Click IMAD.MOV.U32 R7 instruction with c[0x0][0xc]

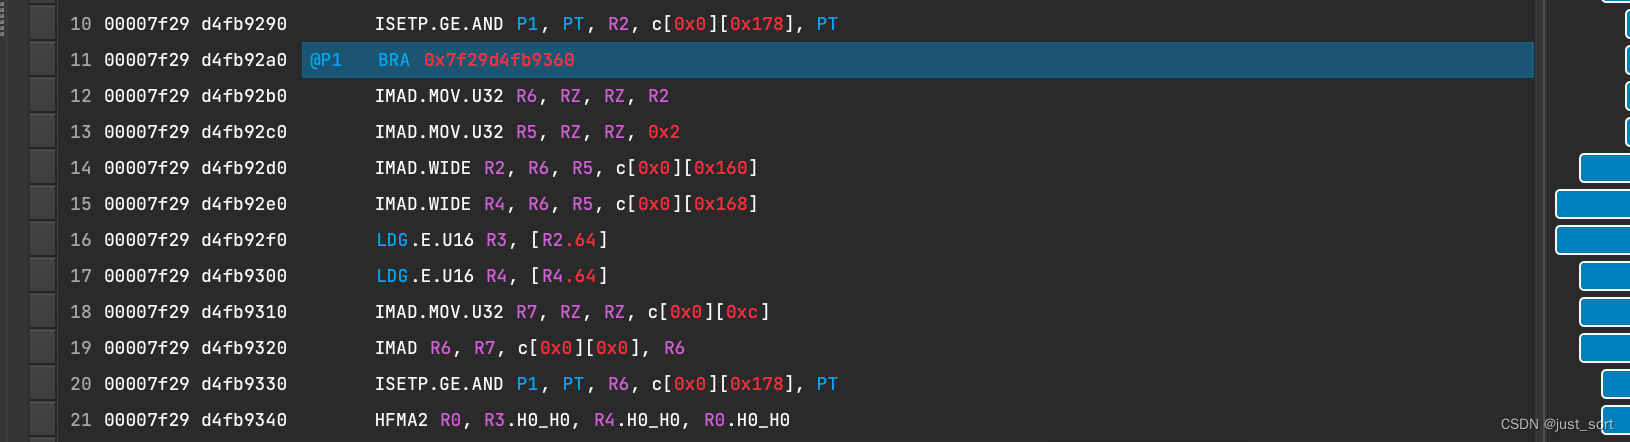572,312
